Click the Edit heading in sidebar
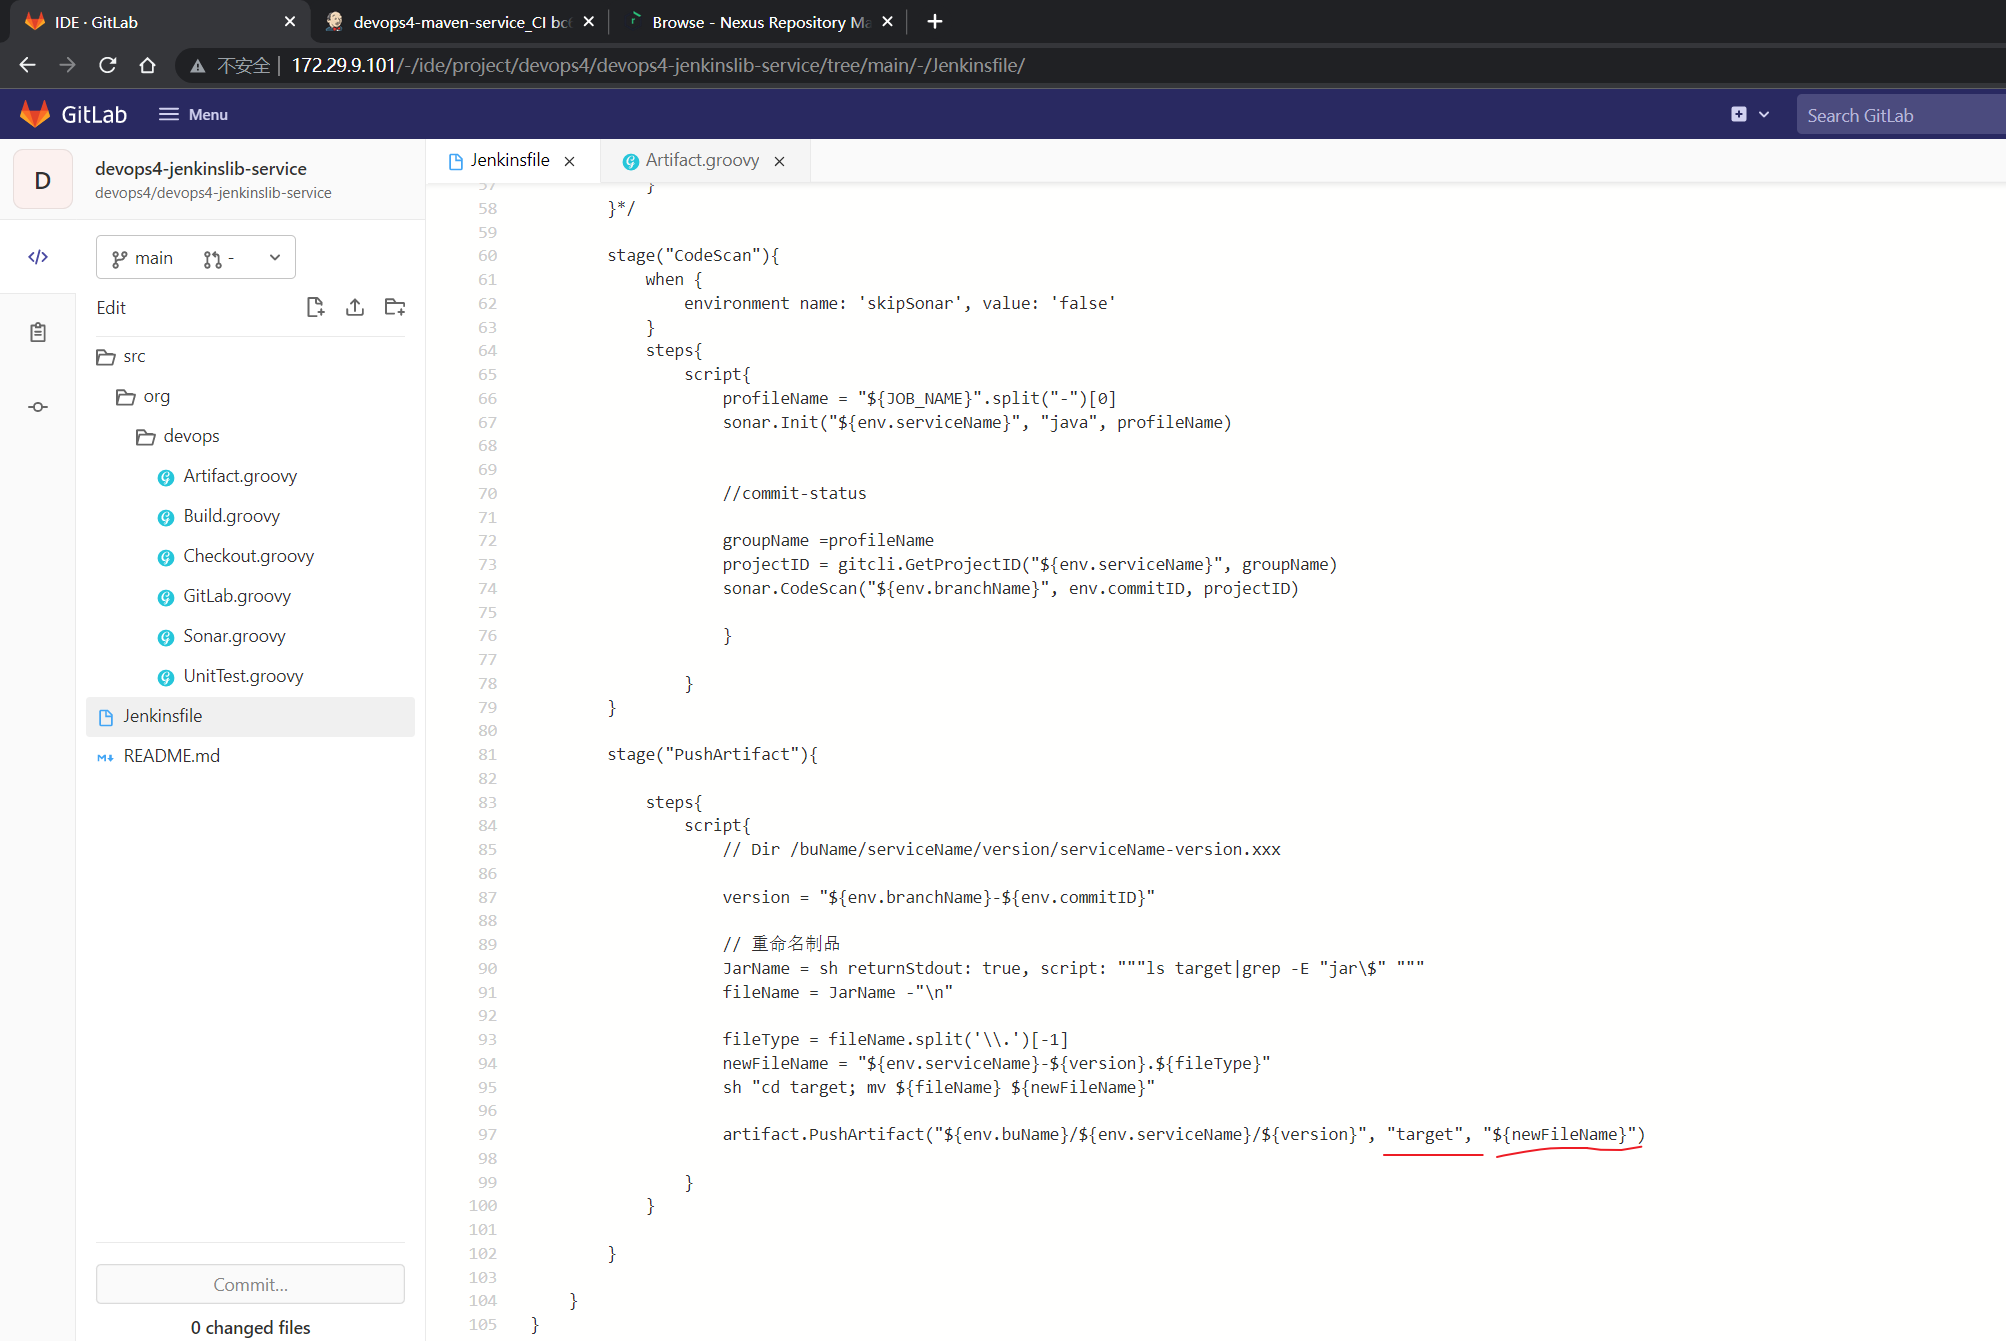2006x1341 pixels. click(111, 307)
